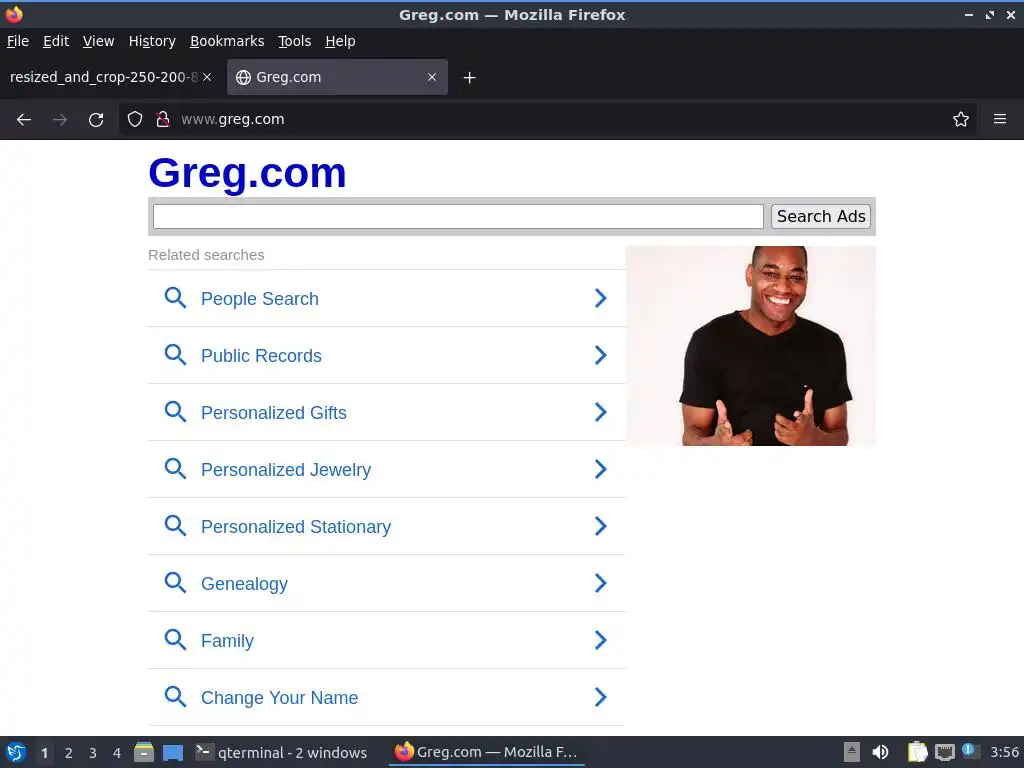This screenshot has height=768, width=1024.
Task: Open the clipboard tray icon
Action: tap(918, 752)
